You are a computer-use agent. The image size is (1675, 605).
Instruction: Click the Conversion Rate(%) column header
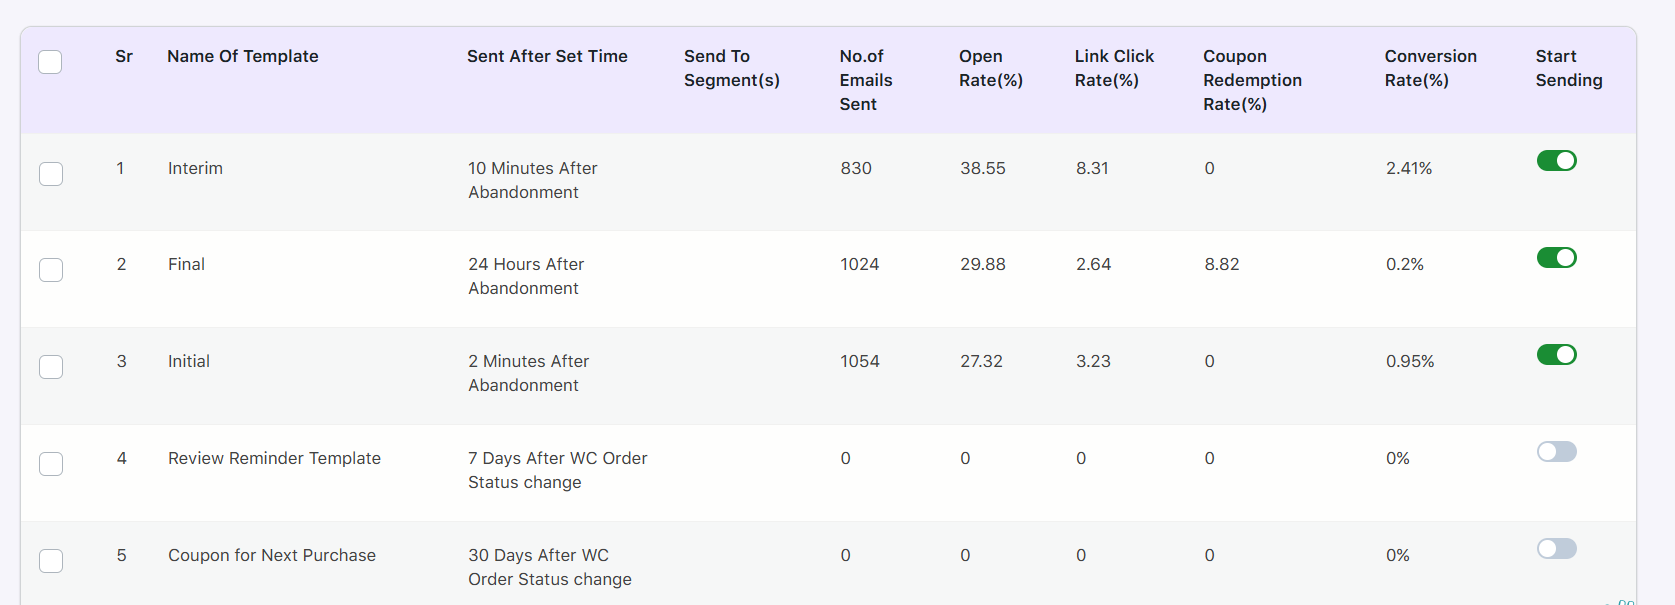click(x=1431, y=68)
